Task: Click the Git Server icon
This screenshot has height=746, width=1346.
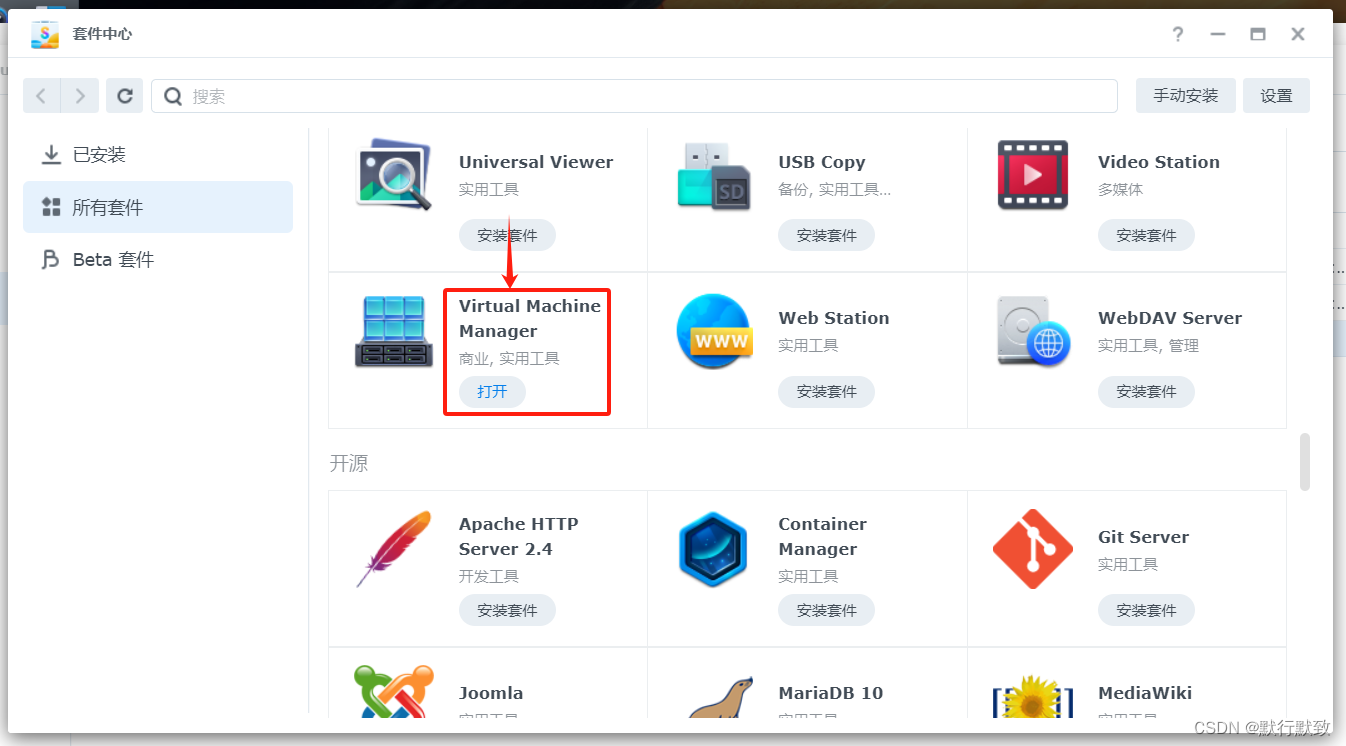Action: tap(1033, 549)
